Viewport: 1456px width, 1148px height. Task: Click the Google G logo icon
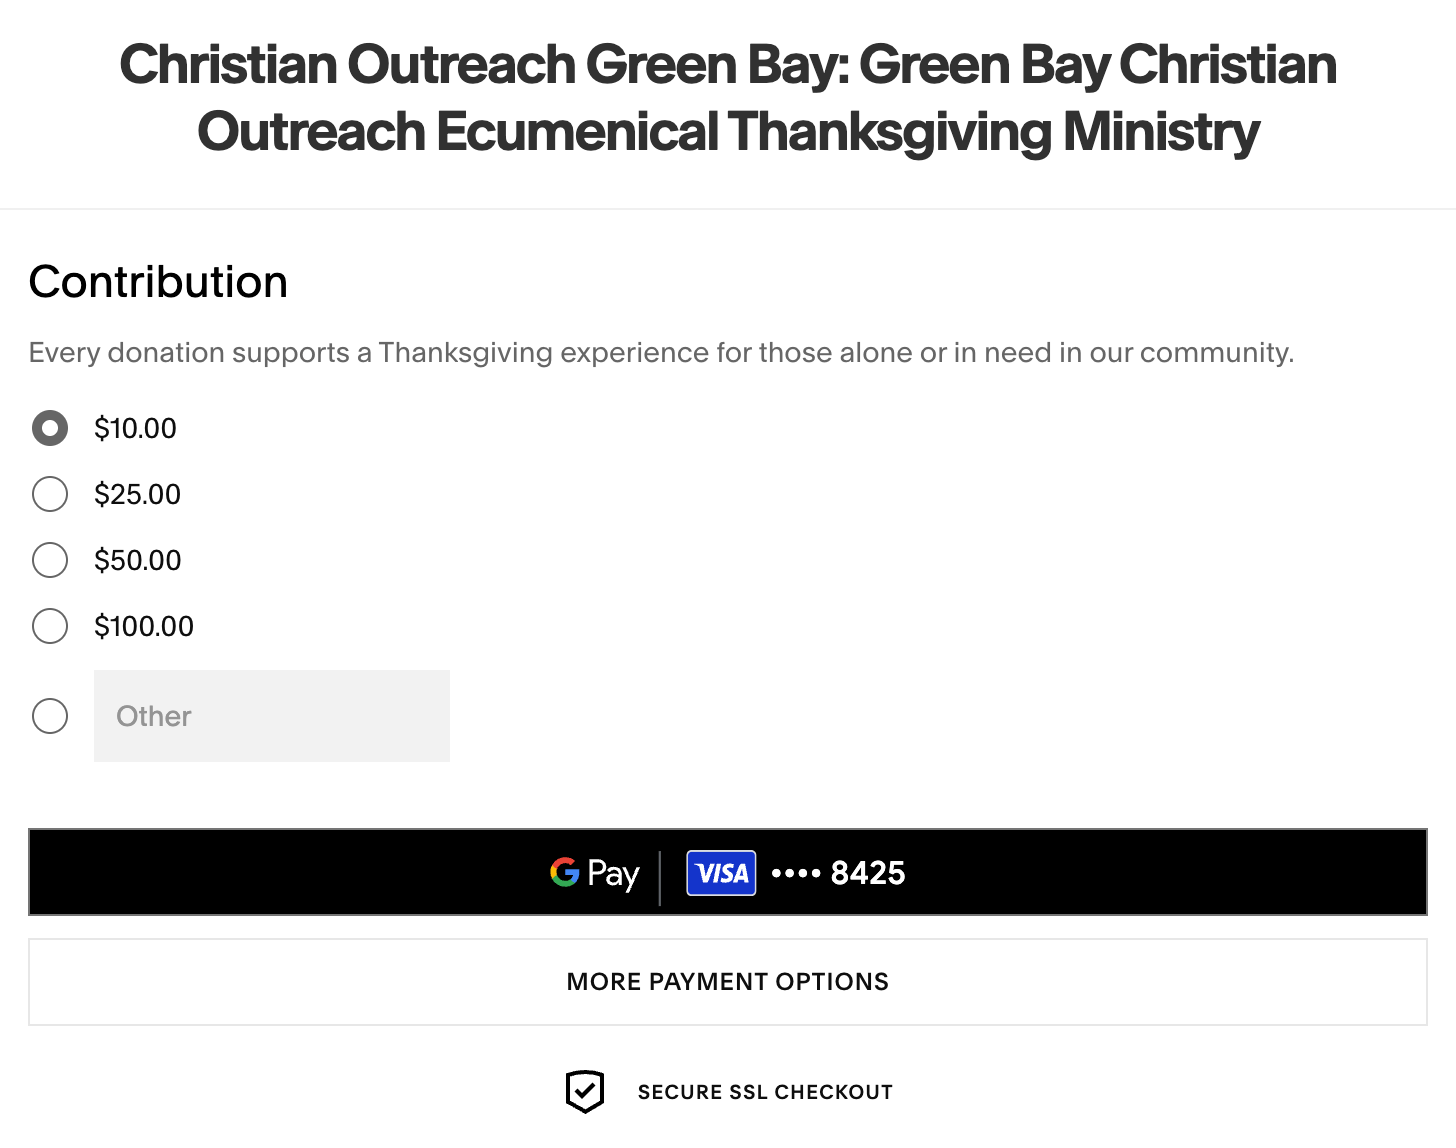click(565, 873)
